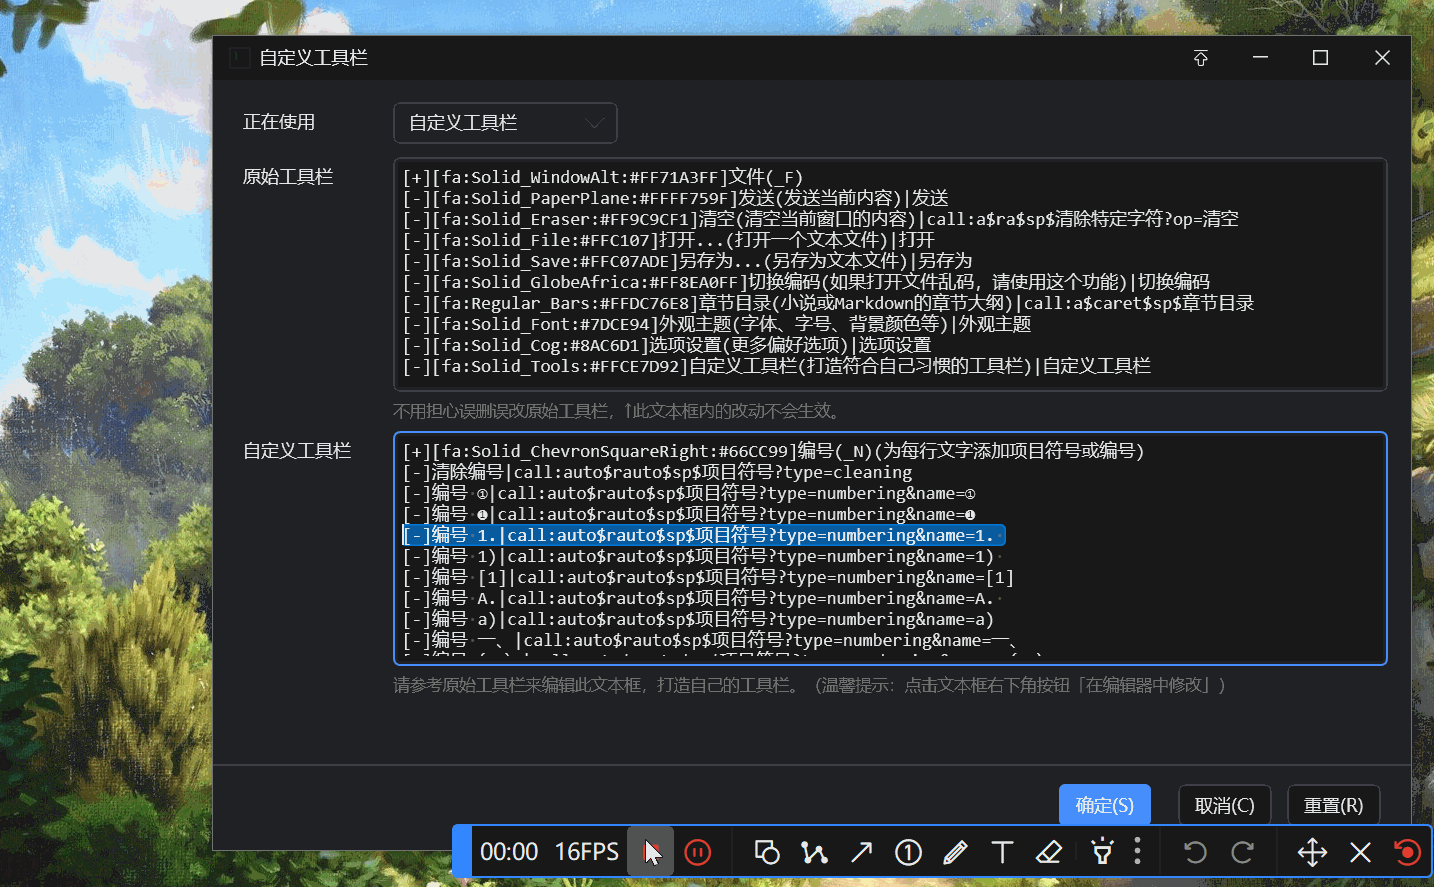Select the shapes drawing tool
This screenshot has width=1434, height=887.
(767, 852)
